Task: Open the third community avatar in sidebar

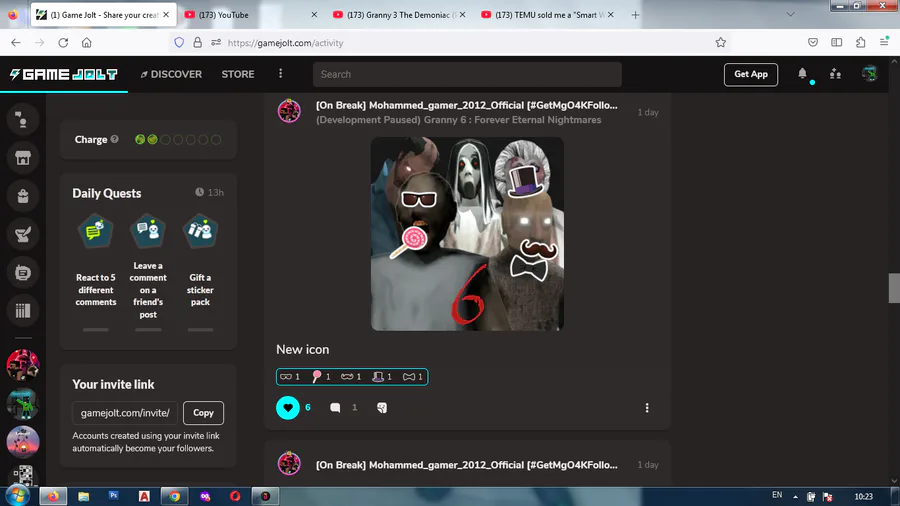Action: click(23, 442)
